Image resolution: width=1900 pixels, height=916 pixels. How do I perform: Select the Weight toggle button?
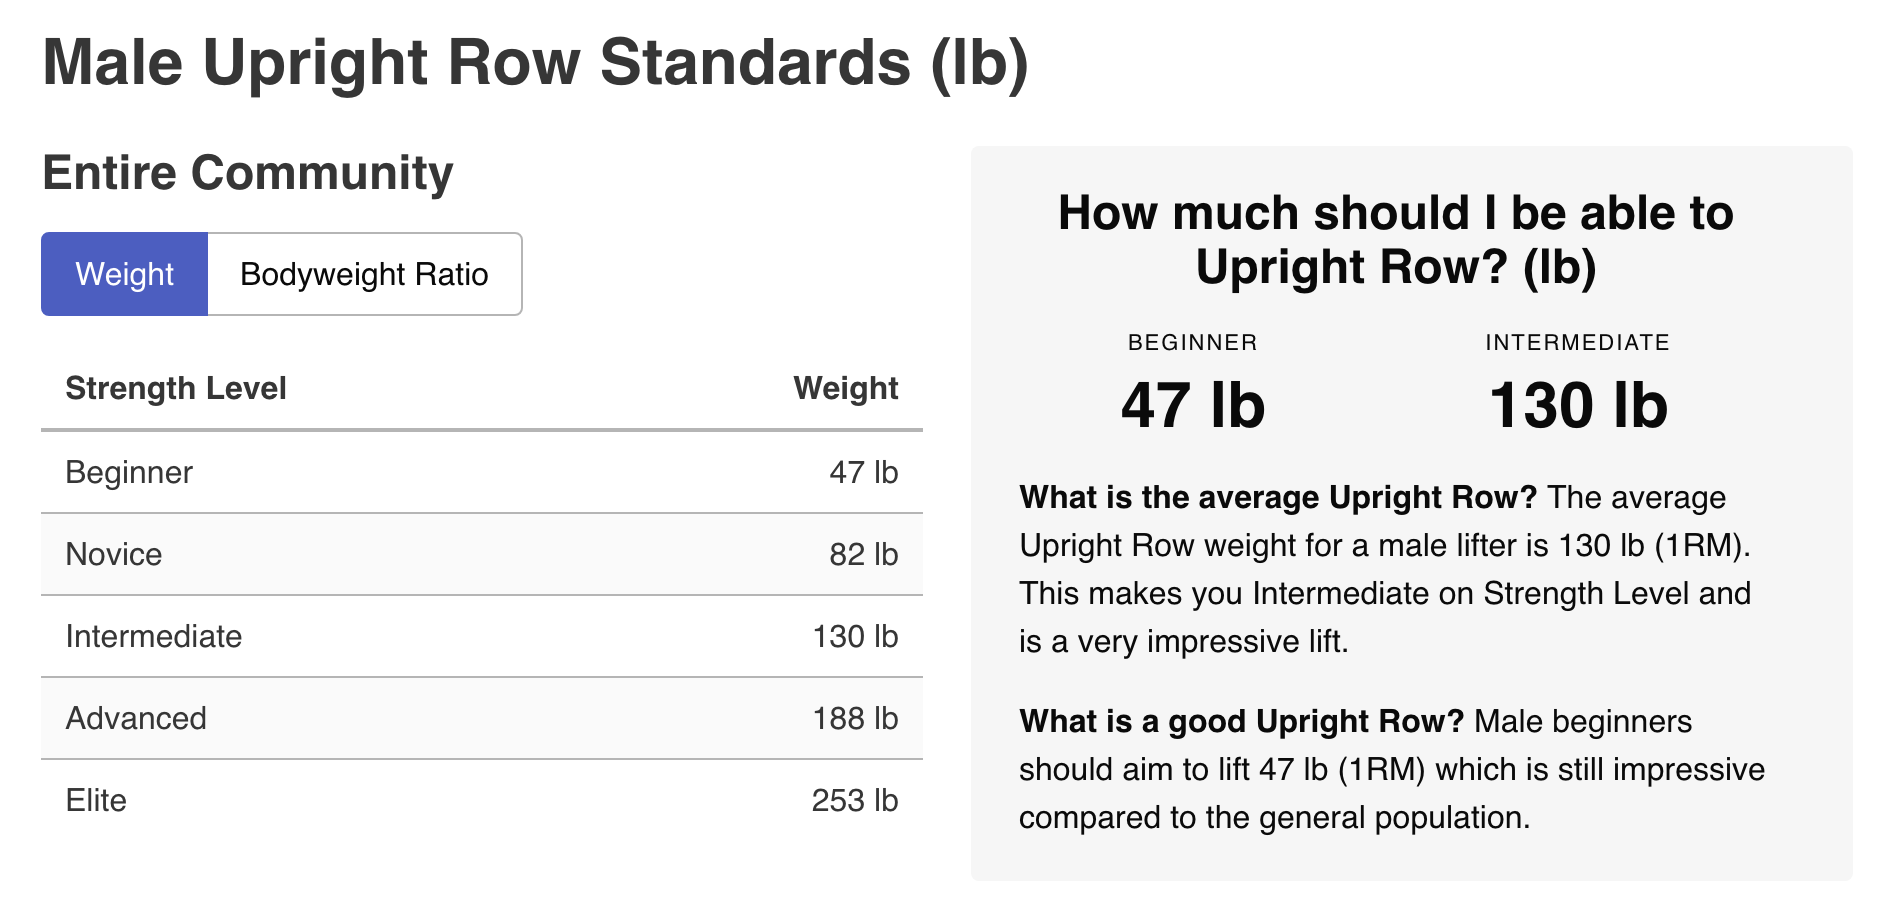point(124,274)
